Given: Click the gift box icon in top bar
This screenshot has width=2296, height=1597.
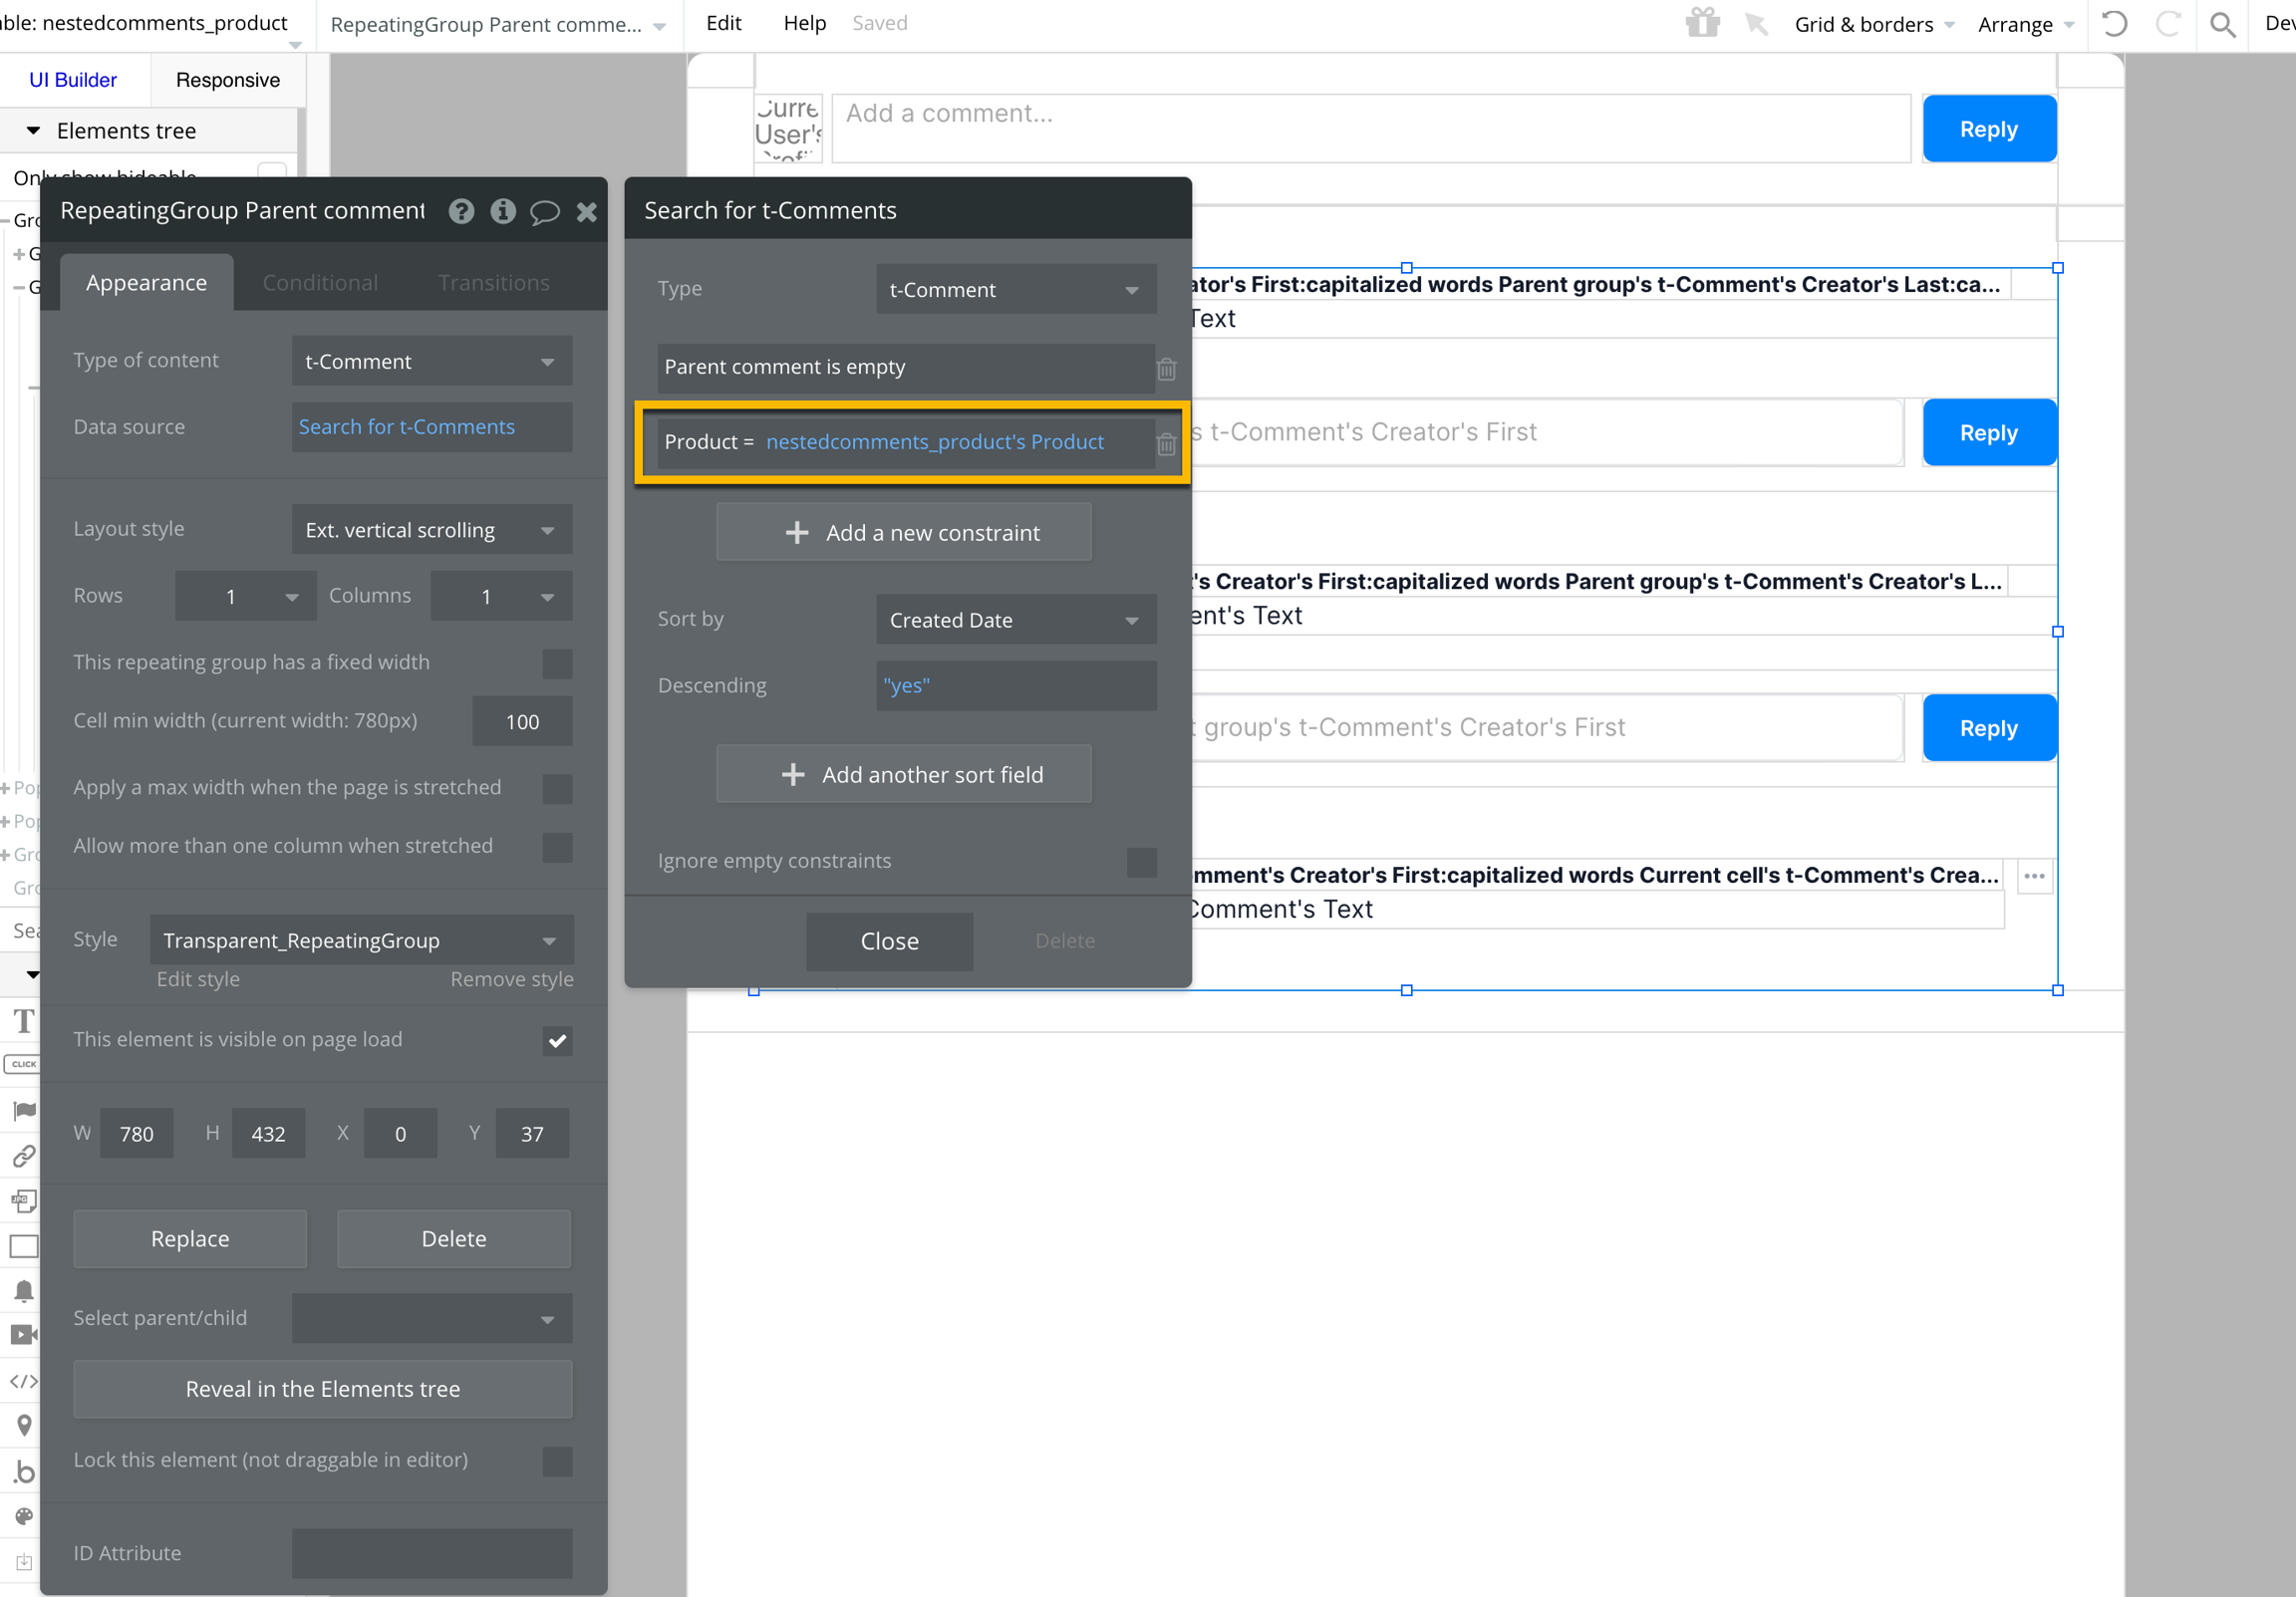Looking at the screenshot, I should pyautogui.click(x=1701, y=23).
